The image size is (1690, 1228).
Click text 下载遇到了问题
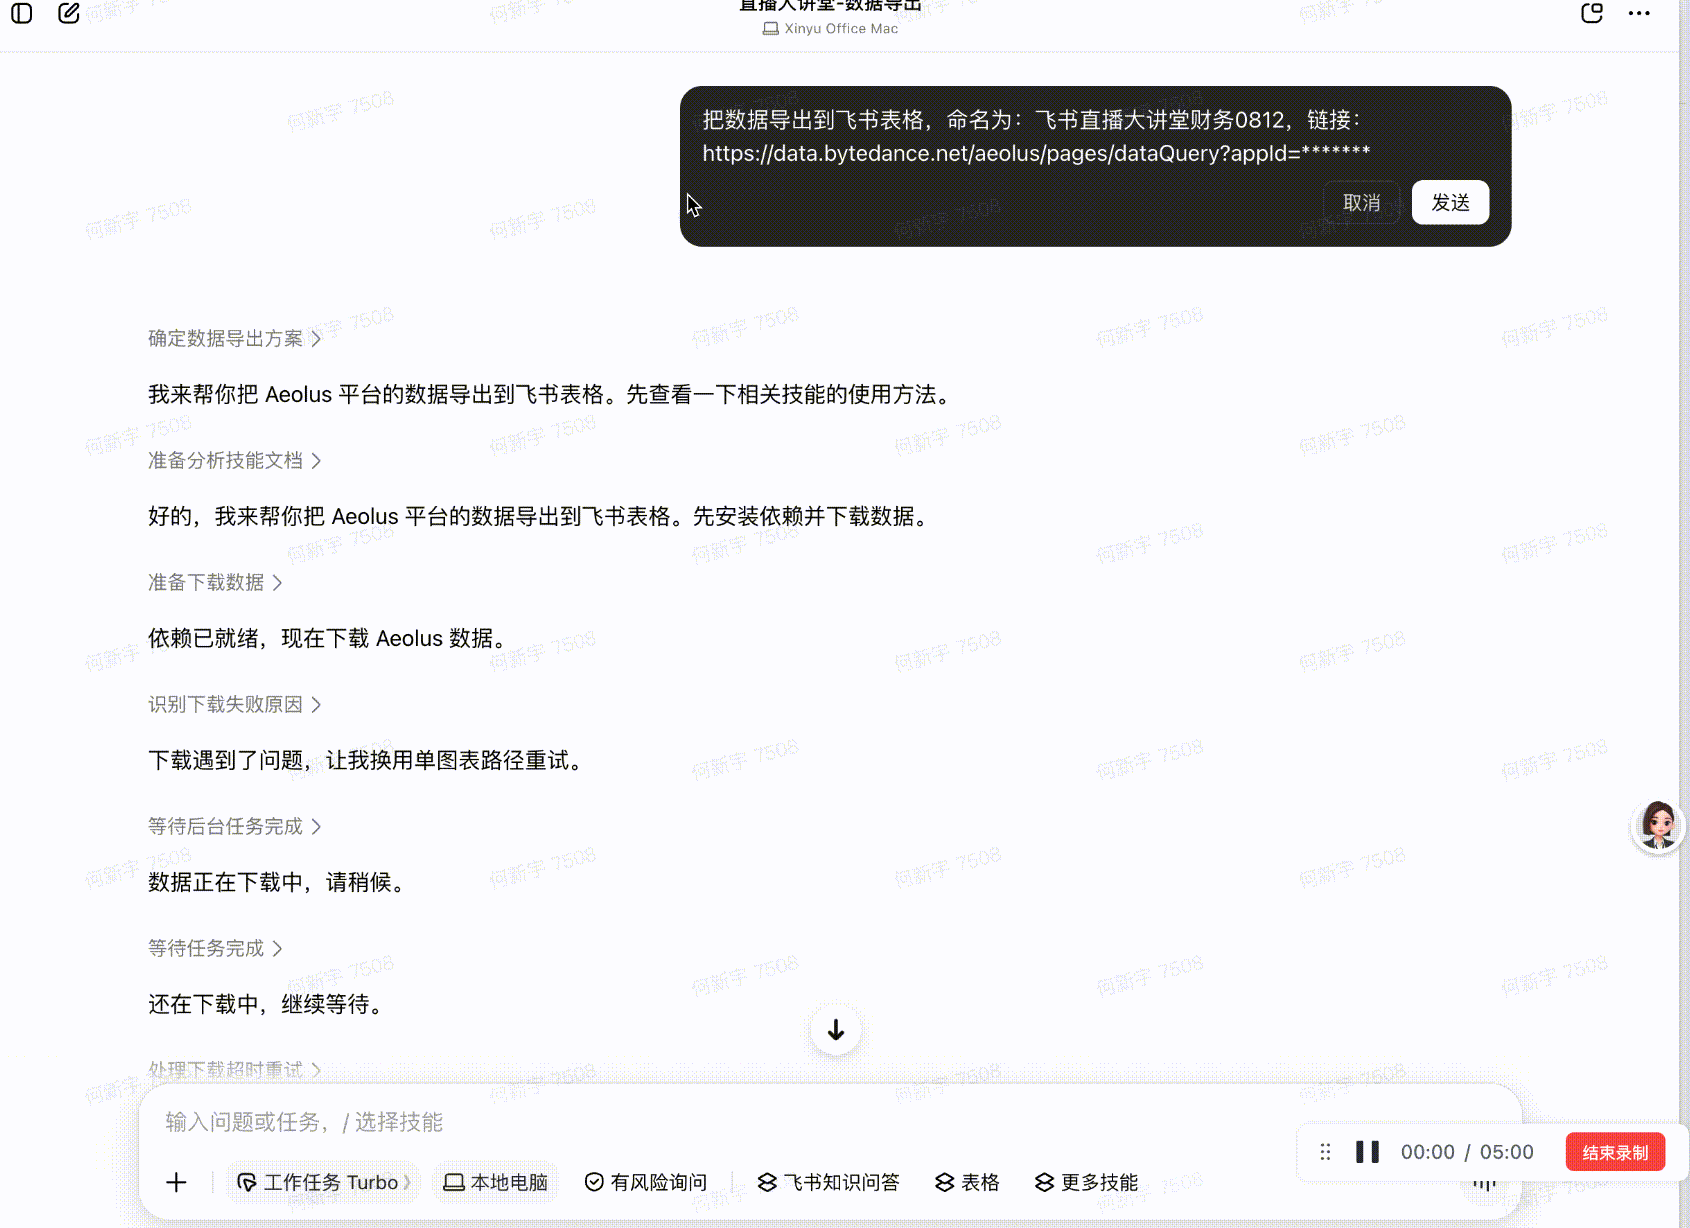(x=225, y=761)
